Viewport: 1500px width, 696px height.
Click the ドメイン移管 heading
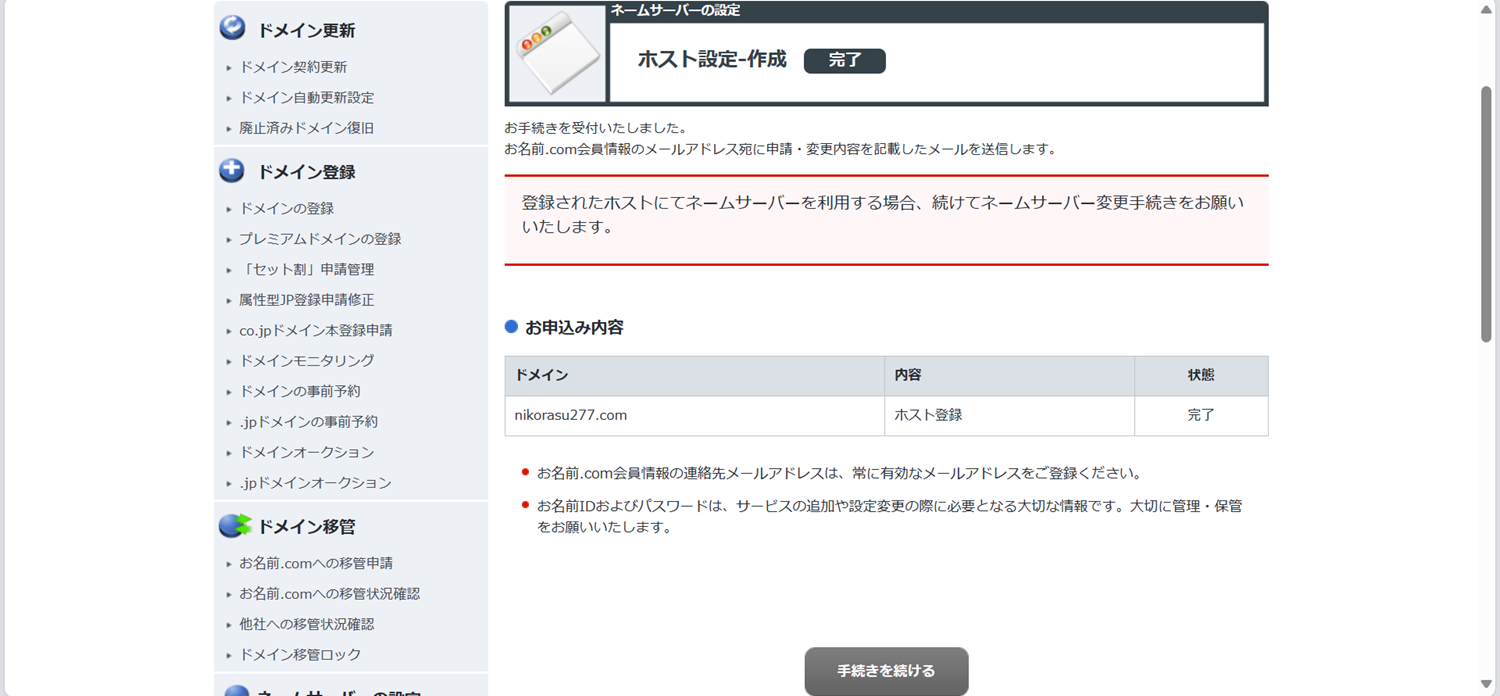click(306, 527)
